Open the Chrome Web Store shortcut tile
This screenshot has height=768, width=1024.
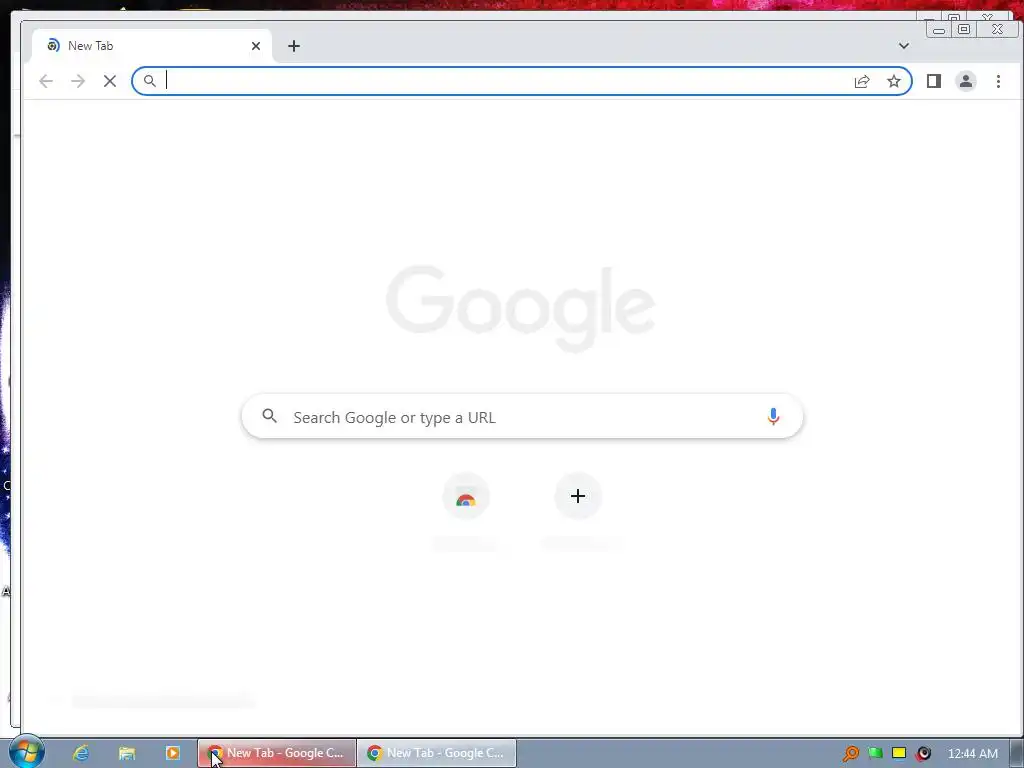click(x=466, y=497)
